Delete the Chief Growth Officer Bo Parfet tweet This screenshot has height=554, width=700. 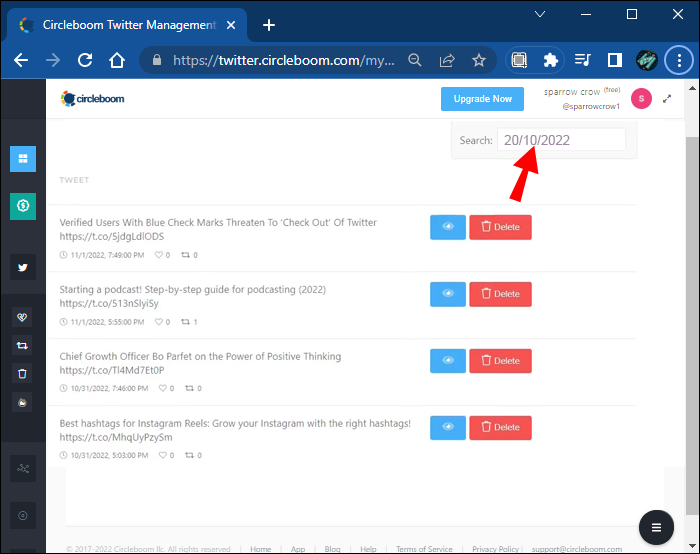tap(500, 361)
